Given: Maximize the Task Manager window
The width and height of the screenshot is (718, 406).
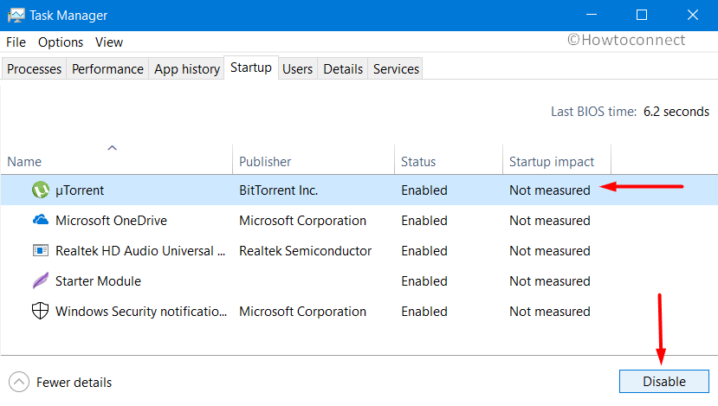Looking at the screenshot, I should [642, 15].
